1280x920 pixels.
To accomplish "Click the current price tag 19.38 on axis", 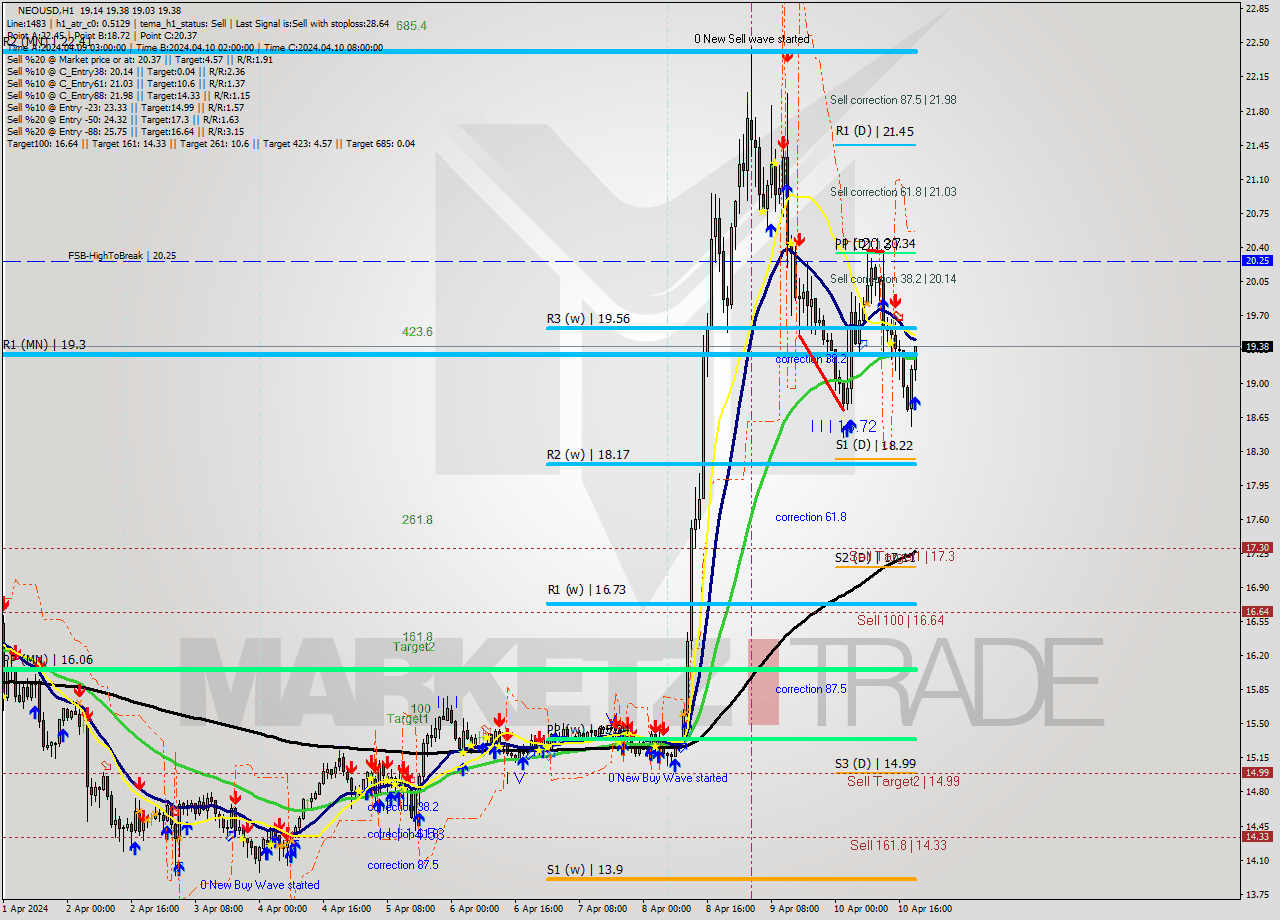I will pyautogui.click(x=1257, y=347).
